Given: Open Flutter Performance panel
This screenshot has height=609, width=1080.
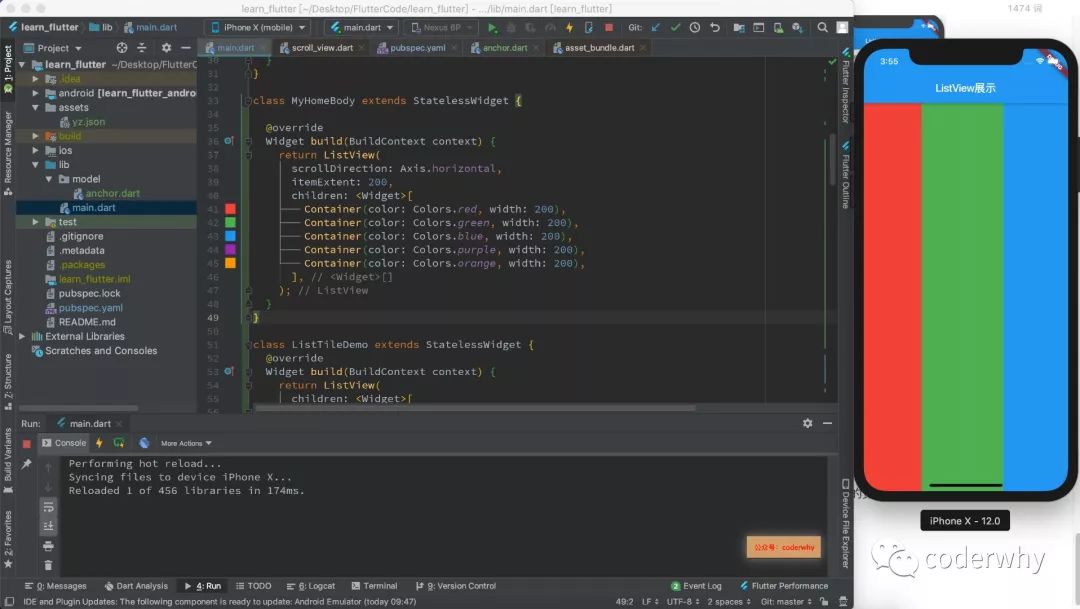Looking at the screenshot, I should [784, 586].
